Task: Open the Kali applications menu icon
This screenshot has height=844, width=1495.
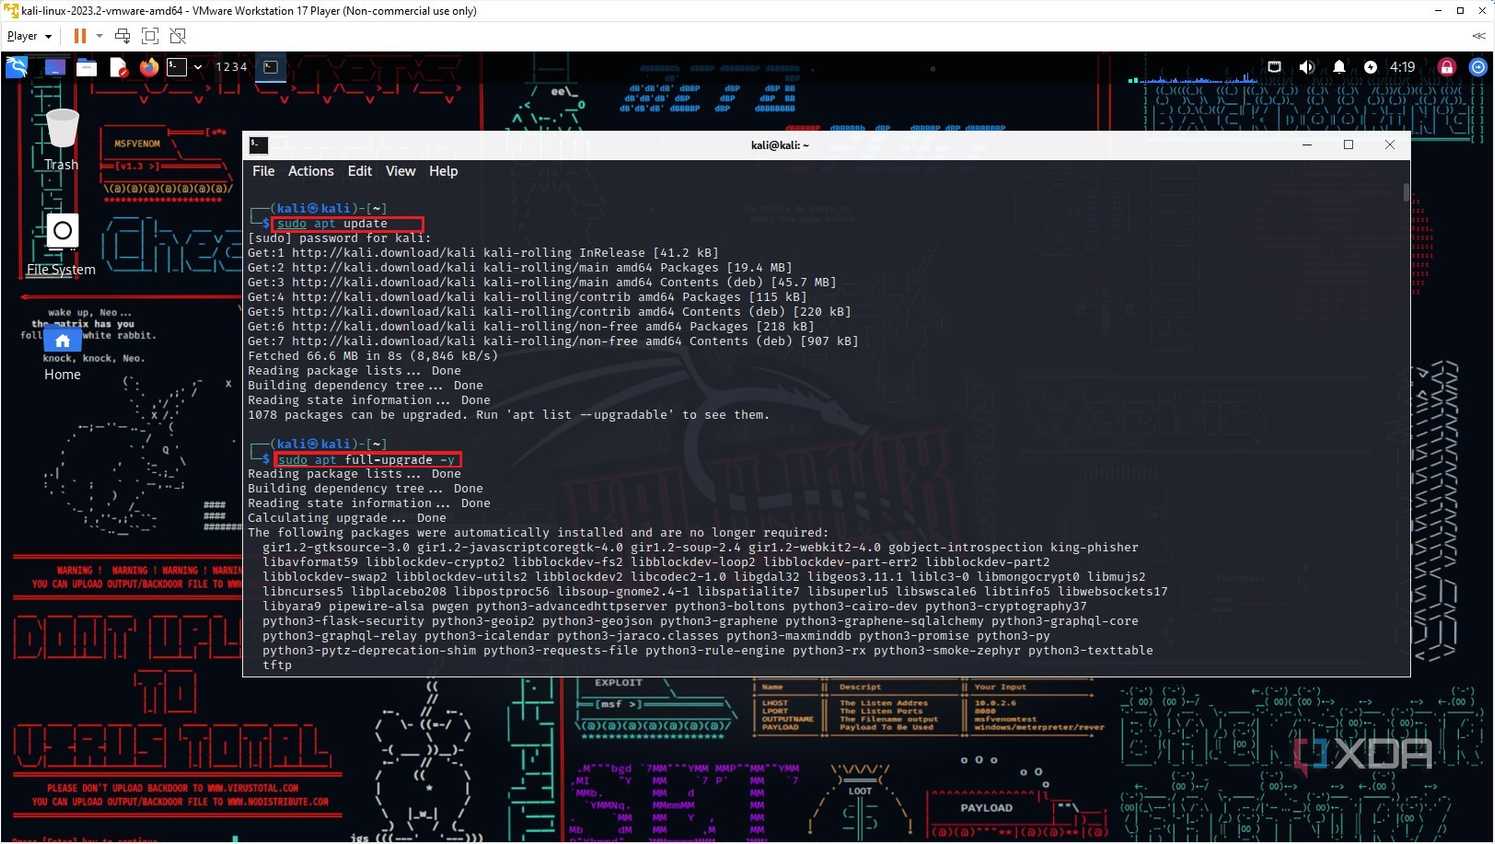Action: 17,67
